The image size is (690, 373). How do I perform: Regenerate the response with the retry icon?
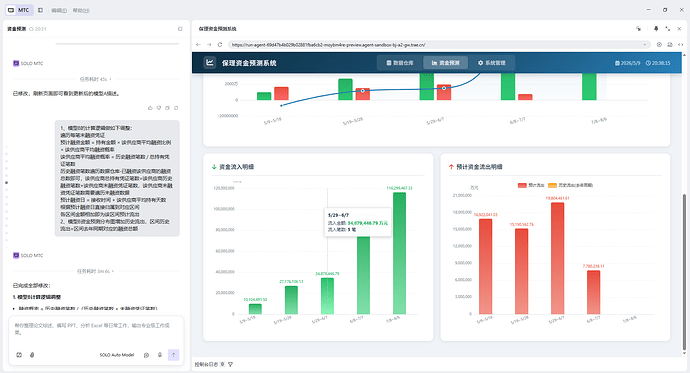coord(176,108)
